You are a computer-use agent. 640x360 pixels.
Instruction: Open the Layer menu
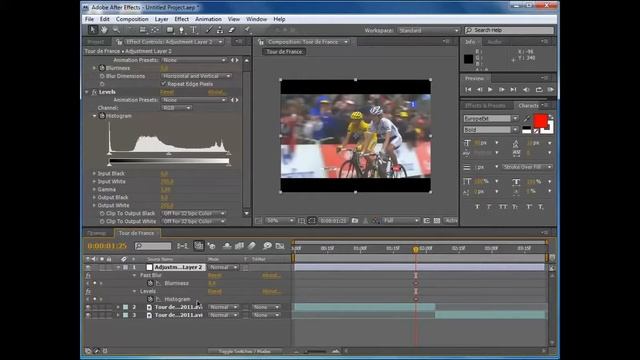click(x=161, y=19)
